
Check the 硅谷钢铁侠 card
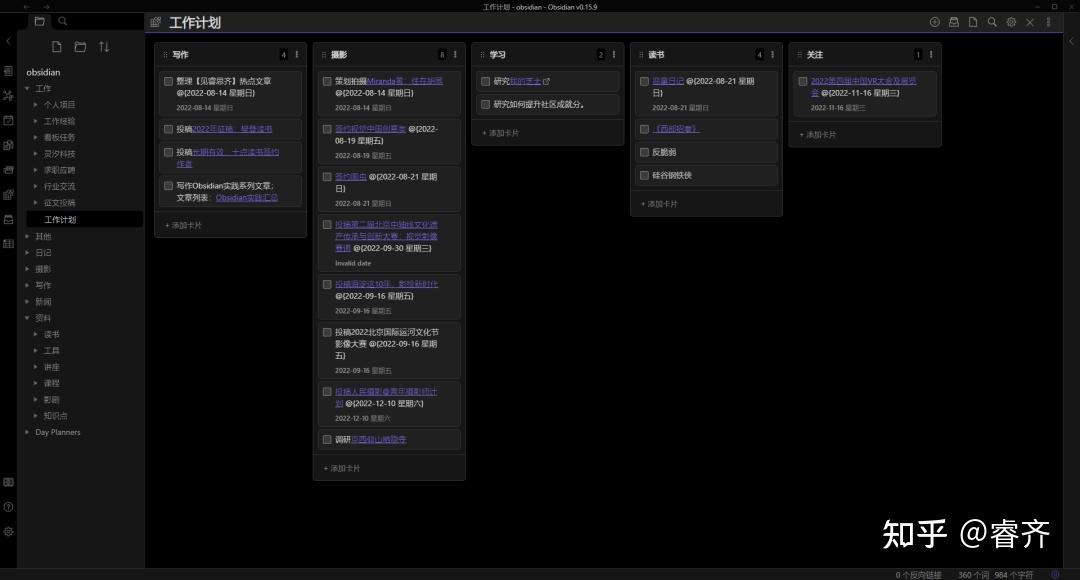645,176
